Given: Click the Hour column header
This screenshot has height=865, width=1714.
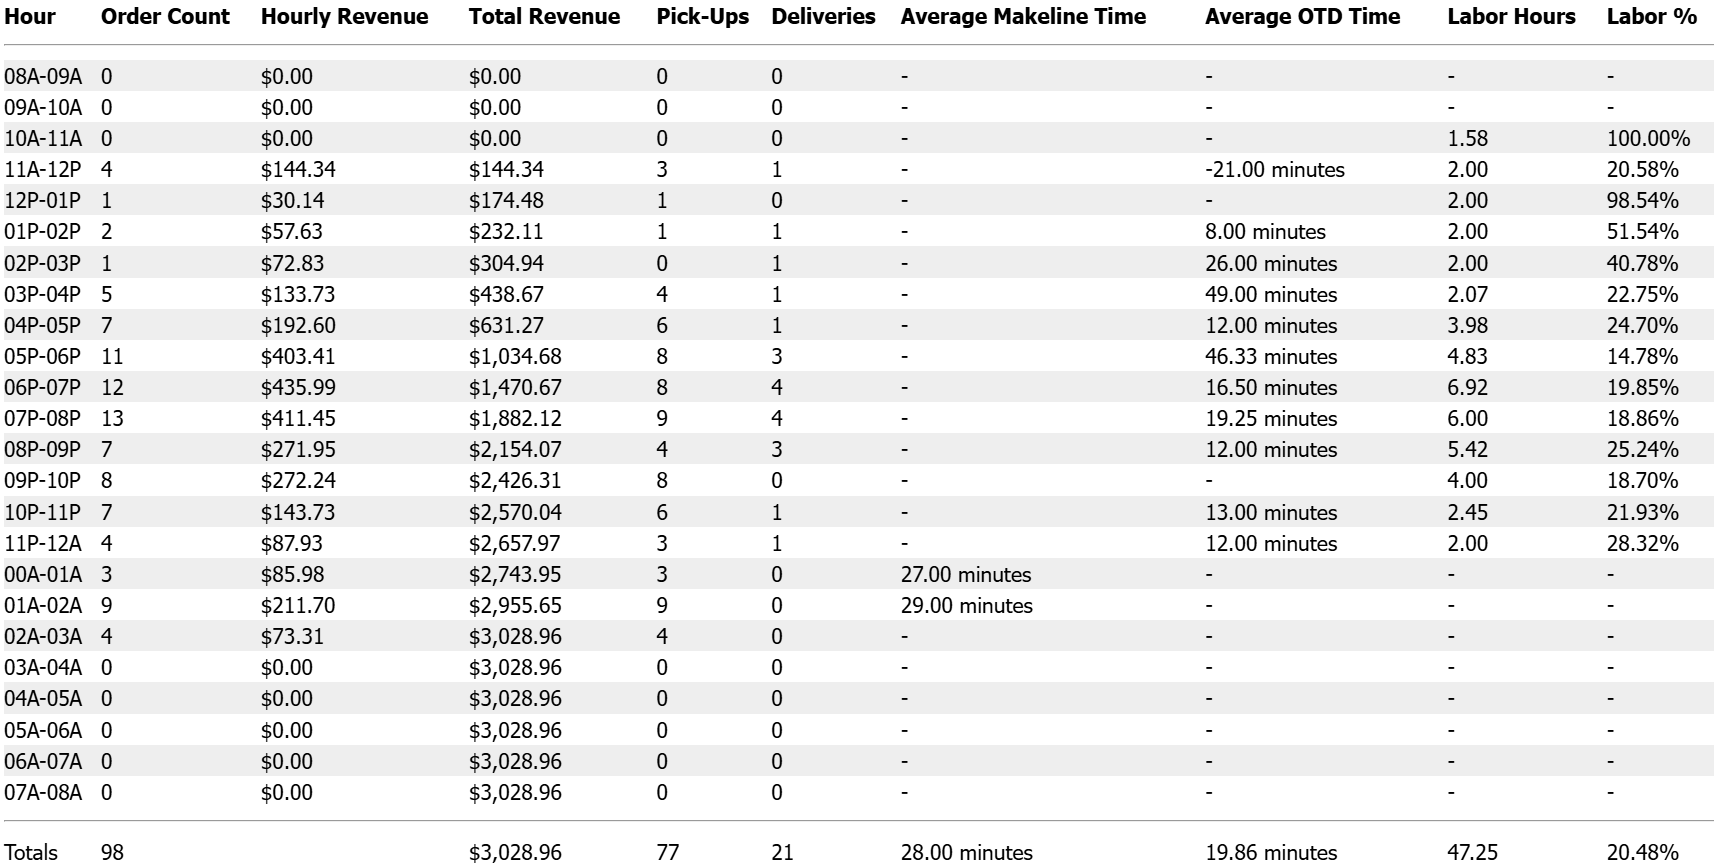Looking at the screenshot, I should 30,17.
